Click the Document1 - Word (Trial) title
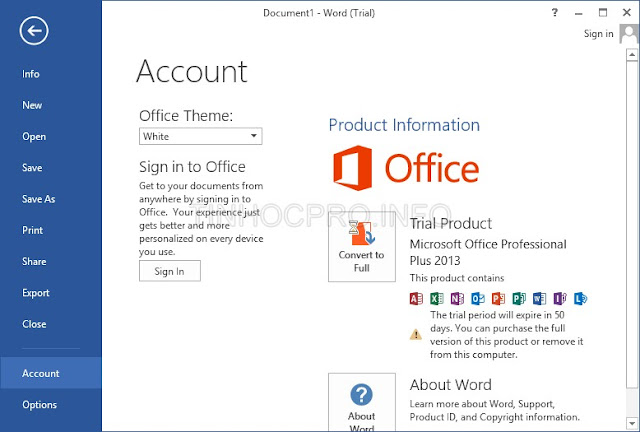The image size is (640, 432). coord(319,13)
